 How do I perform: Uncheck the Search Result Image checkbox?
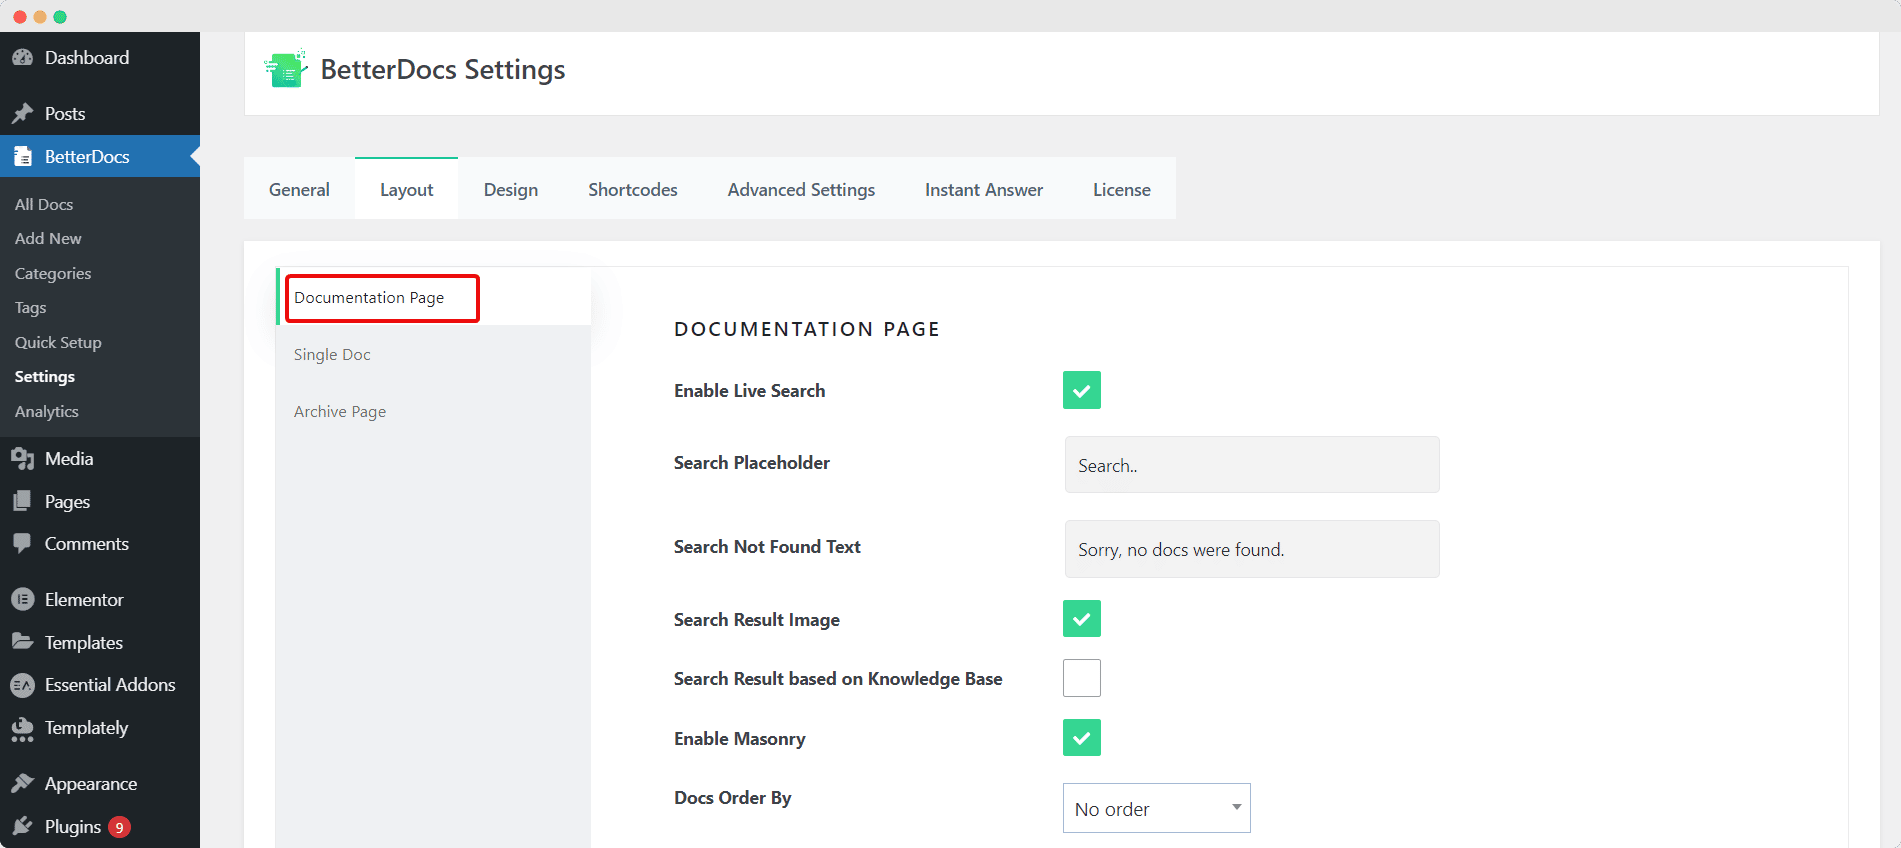point(1082,619)
